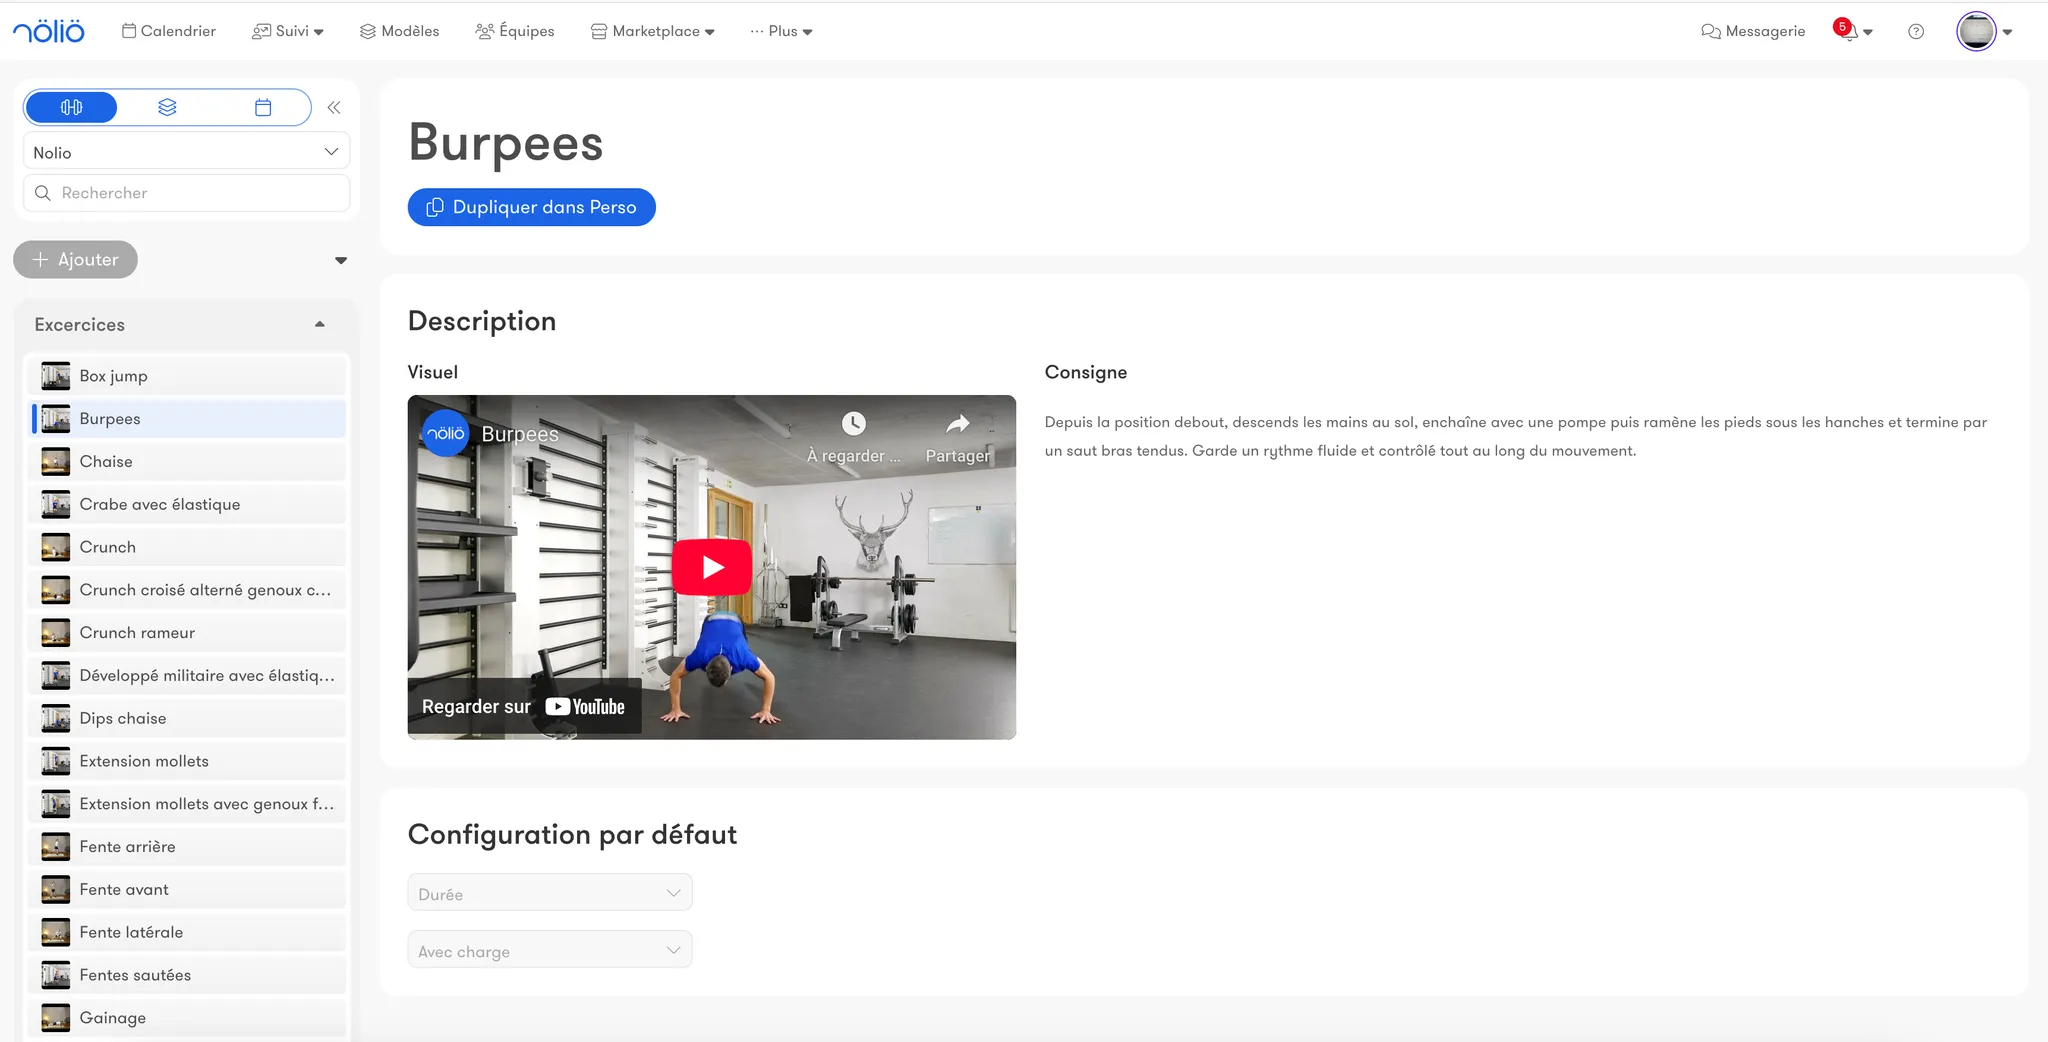Click the Rechercher search field
Viewport: 2048px width, 1042px height.
click(186, 193)
